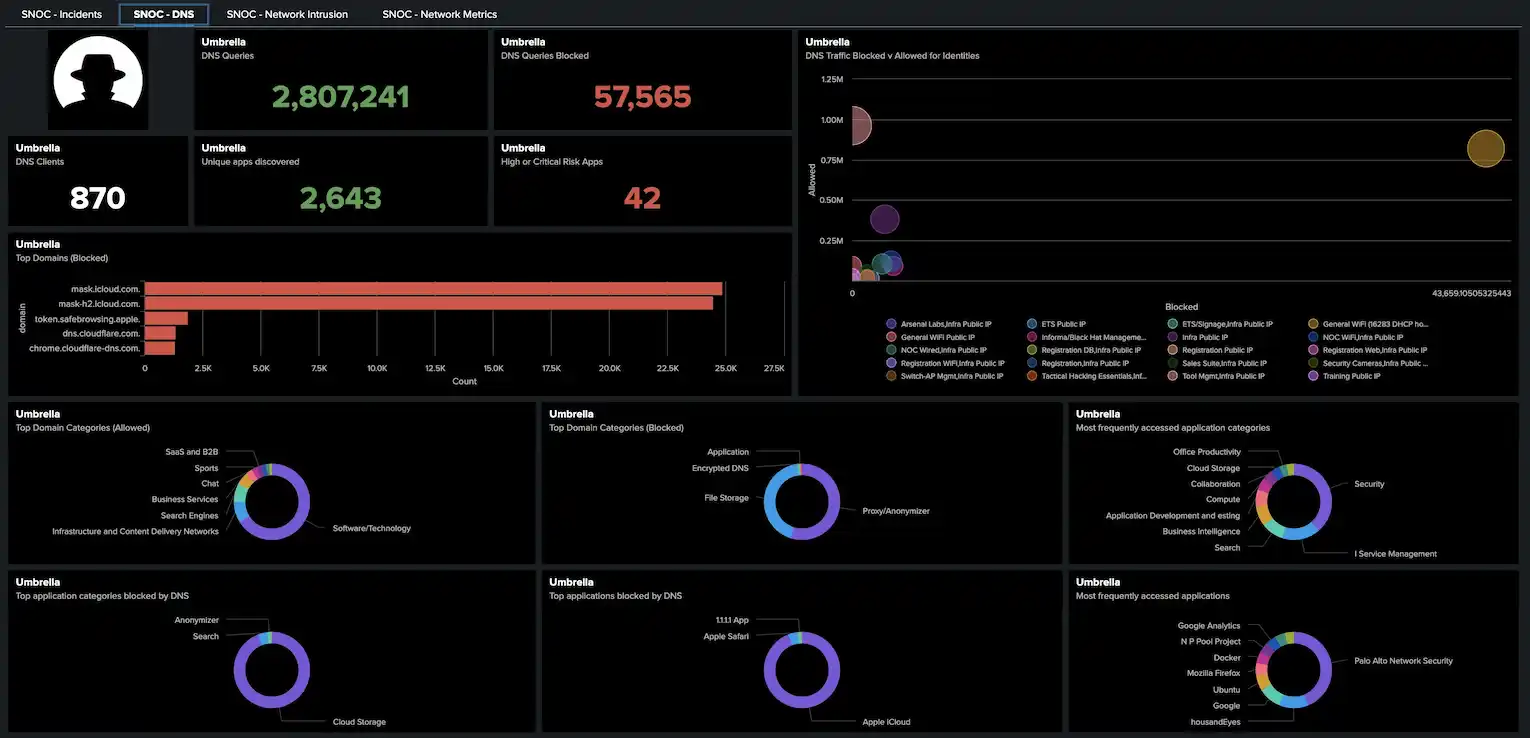
Task: Toggle Registration Web,Infra Public IP legend swatch
Action: pos(1313,350)
